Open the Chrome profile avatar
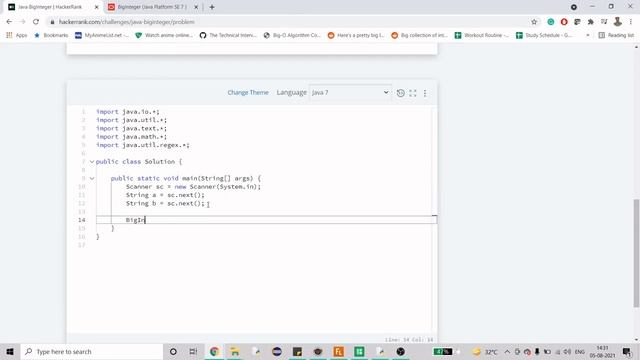 point(618,22)
